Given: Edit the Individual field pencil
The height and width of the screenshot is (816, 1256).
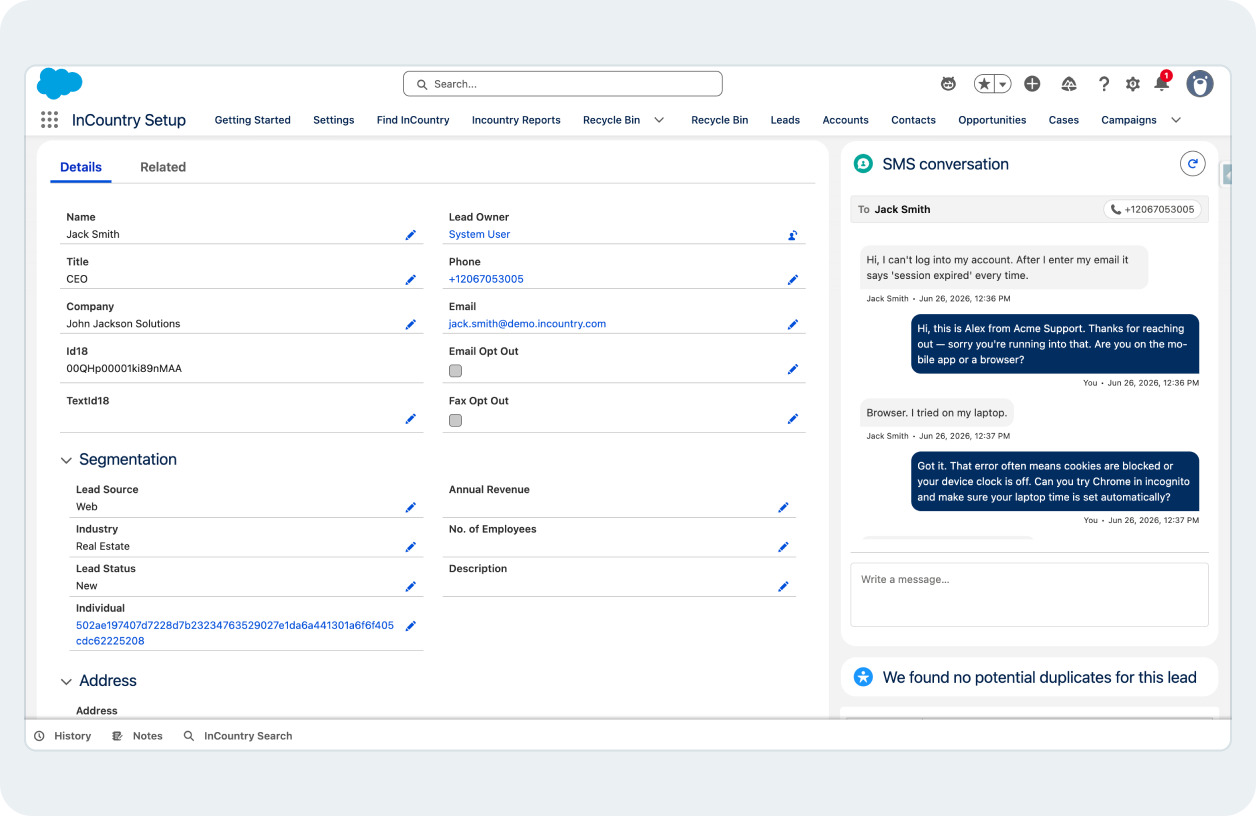Looking at the screenshot, I should [x=410, y=626].
